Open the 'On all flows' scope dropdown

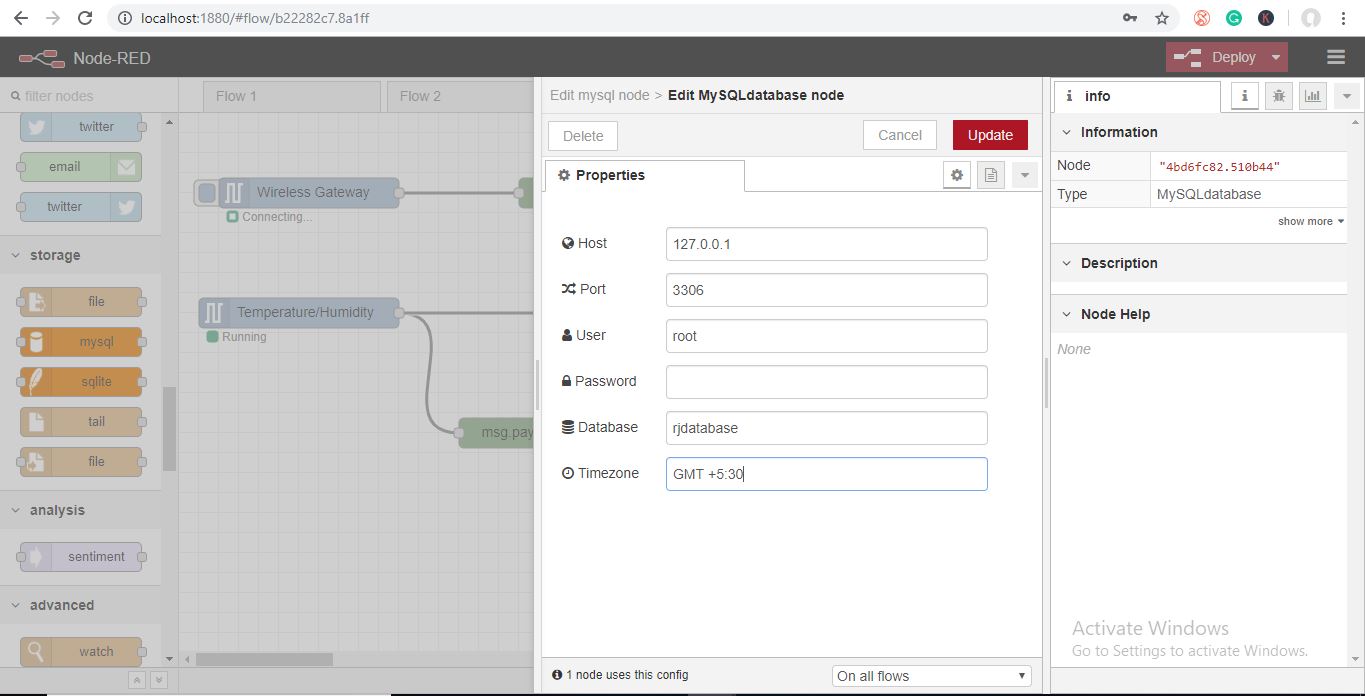pyautogui.click(x=931, y=676)
